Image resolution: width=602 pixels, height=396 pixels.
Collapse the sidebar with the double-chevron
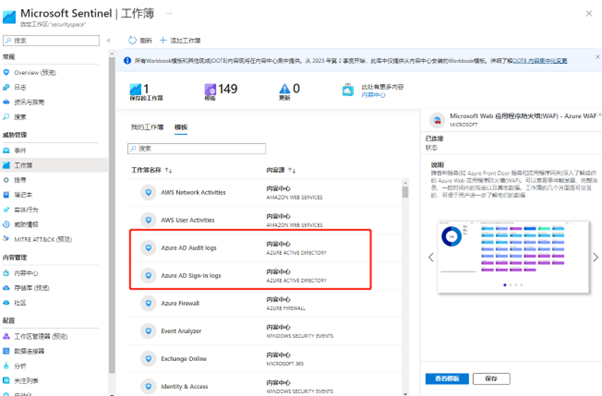pyautogui.click(x=109, y=40)
